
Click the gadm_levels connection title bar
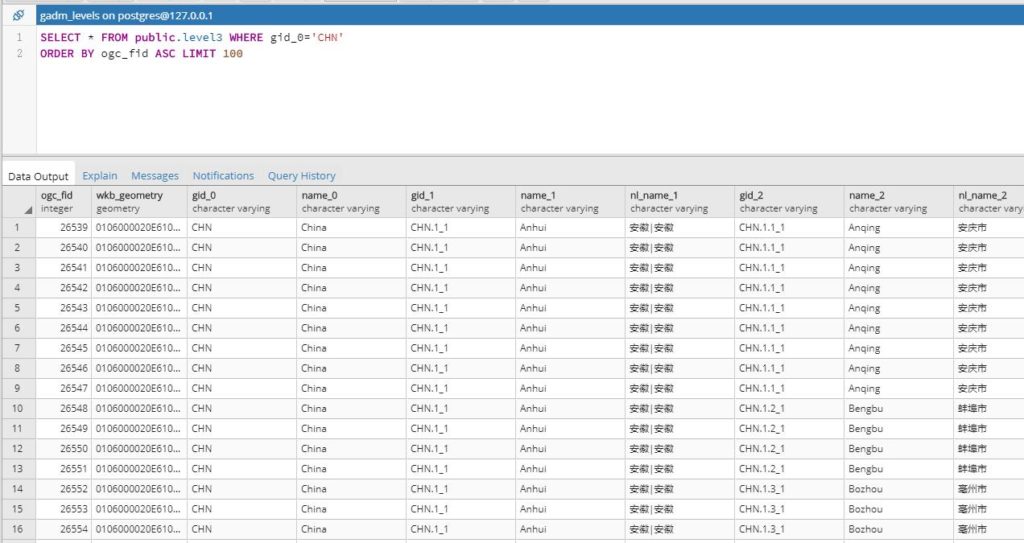coord(125,16)
